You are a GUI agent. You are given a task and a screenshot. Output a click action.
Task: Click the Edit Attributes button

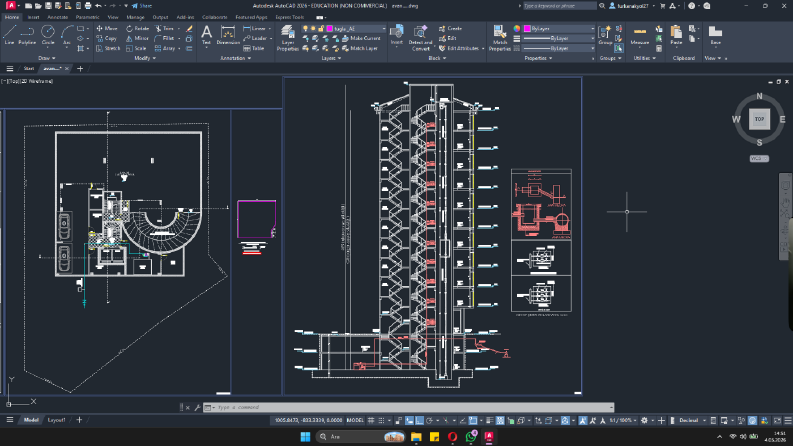pos(459,49)
